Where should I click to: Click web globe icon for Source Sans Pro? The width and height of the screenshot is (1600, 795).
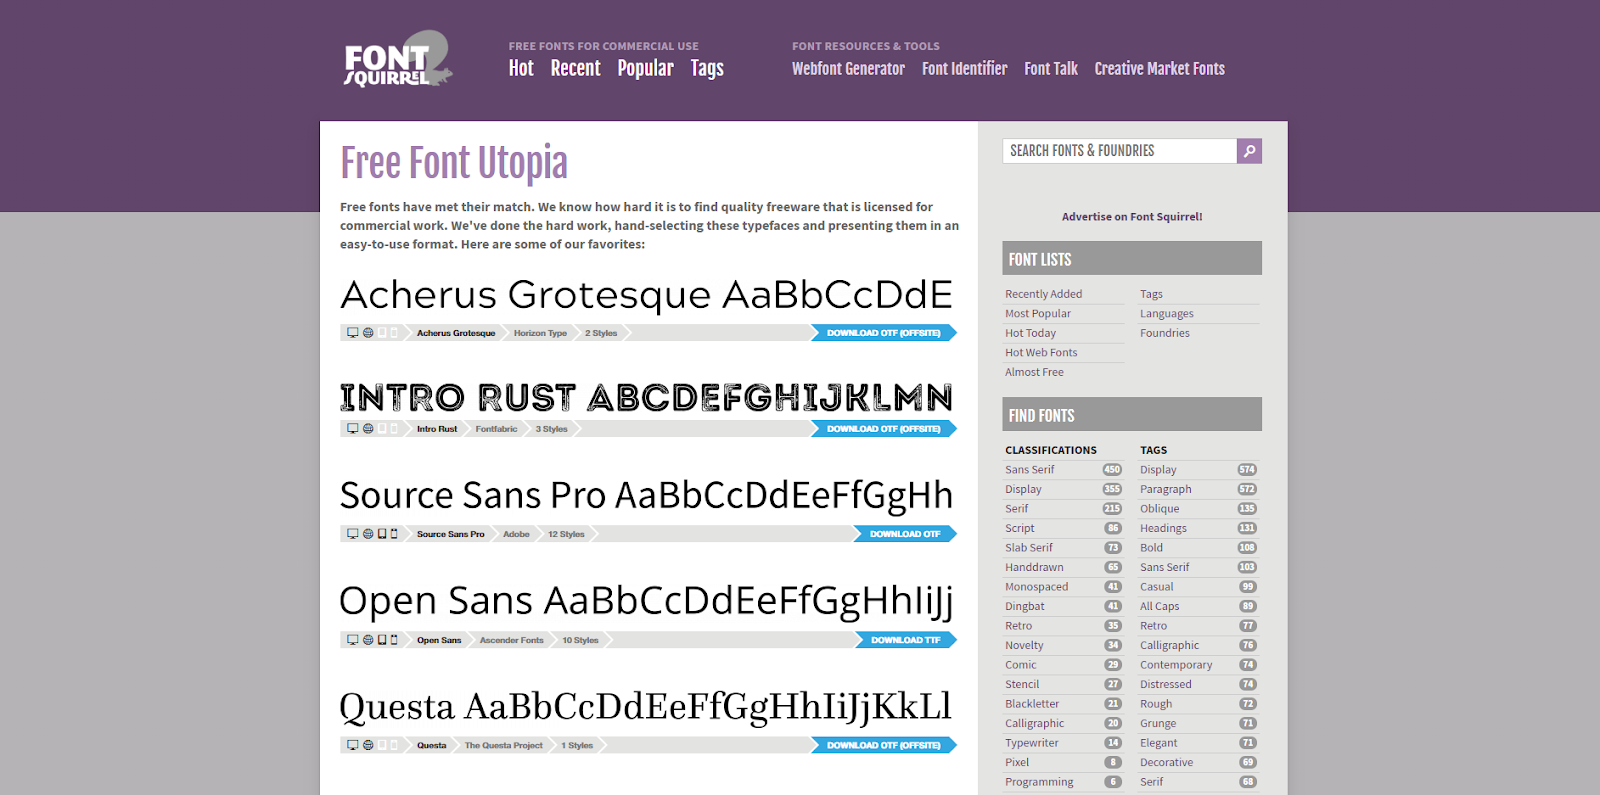[x=368, y=534]
